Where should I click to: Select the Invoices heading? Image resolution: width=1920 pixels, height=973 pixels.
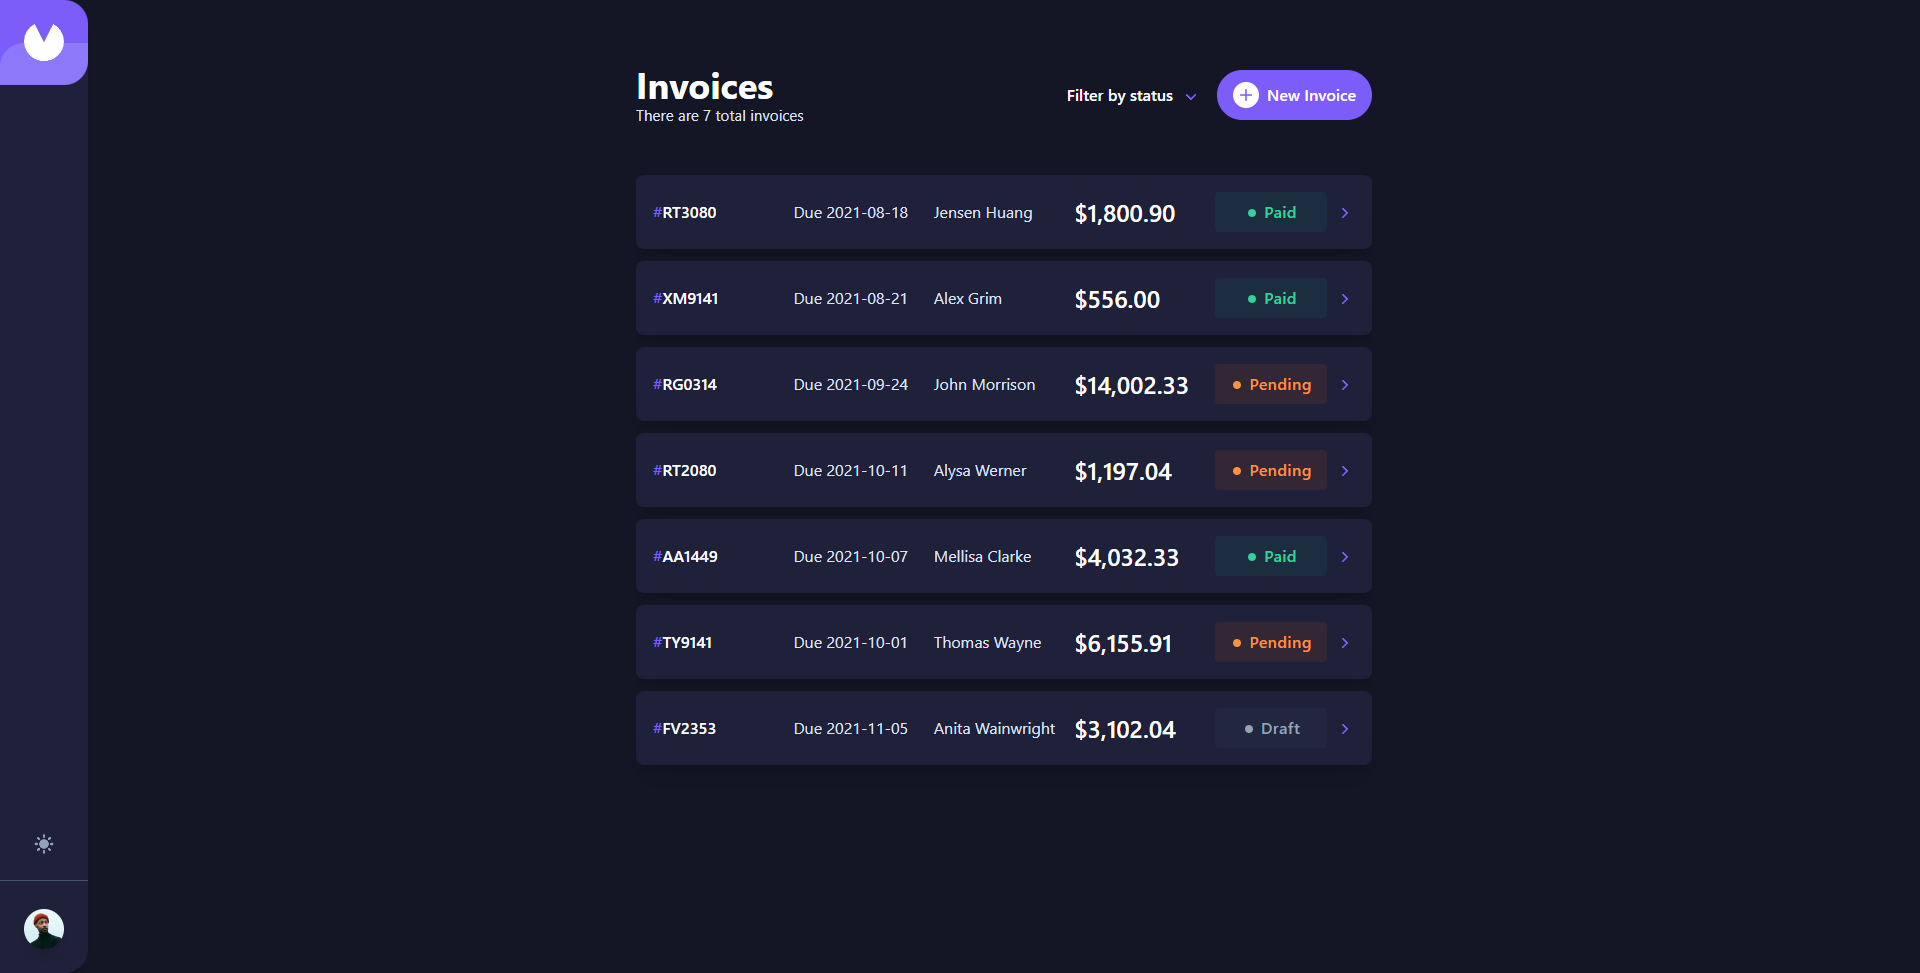704,87
